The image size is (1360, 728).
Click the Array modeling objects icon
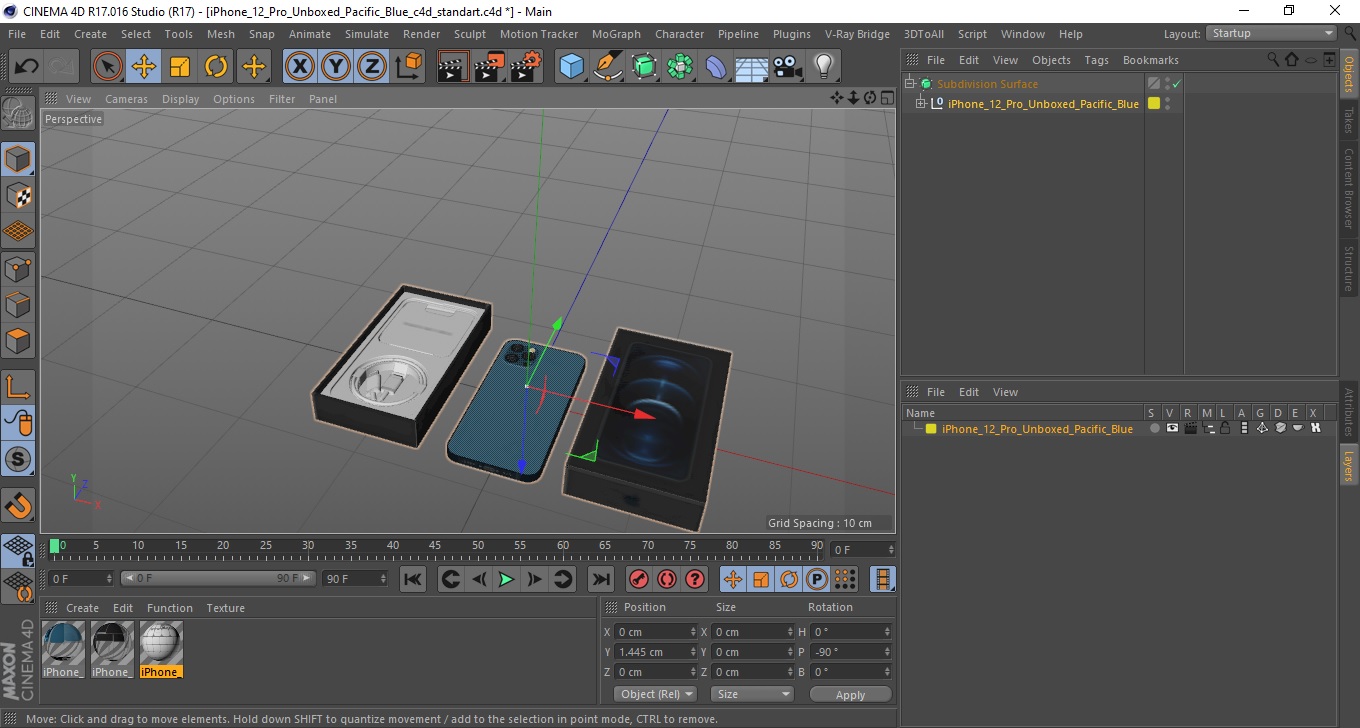[x=680, y=67]
